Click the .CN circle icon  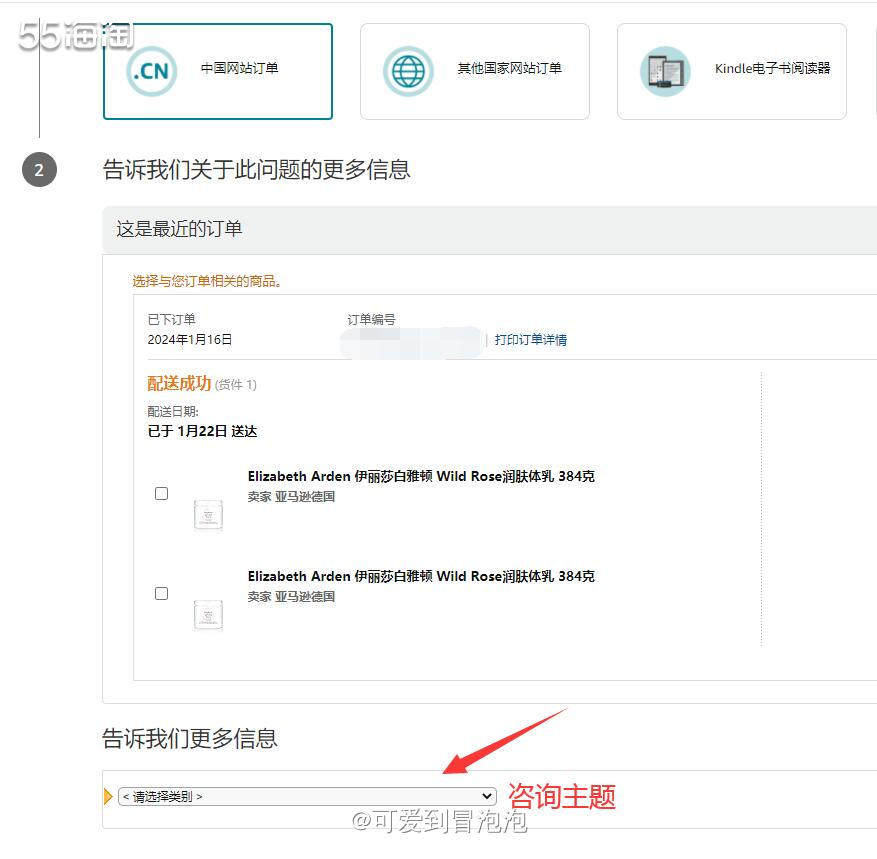(x=152, y=71)
